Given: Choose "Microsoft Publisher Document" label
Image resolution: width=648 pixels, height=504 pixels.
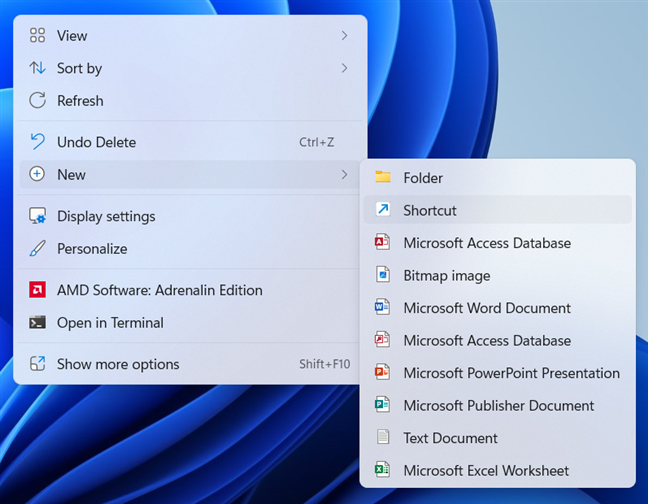Looking at the screenshot, I should [x=498, y=406].
